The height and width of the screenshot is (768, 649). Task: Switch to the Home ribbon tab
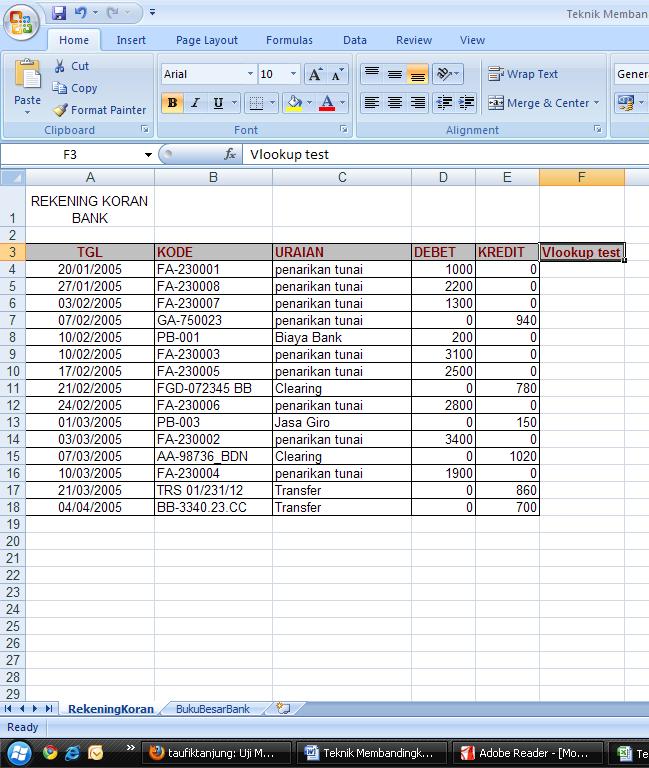74,40
